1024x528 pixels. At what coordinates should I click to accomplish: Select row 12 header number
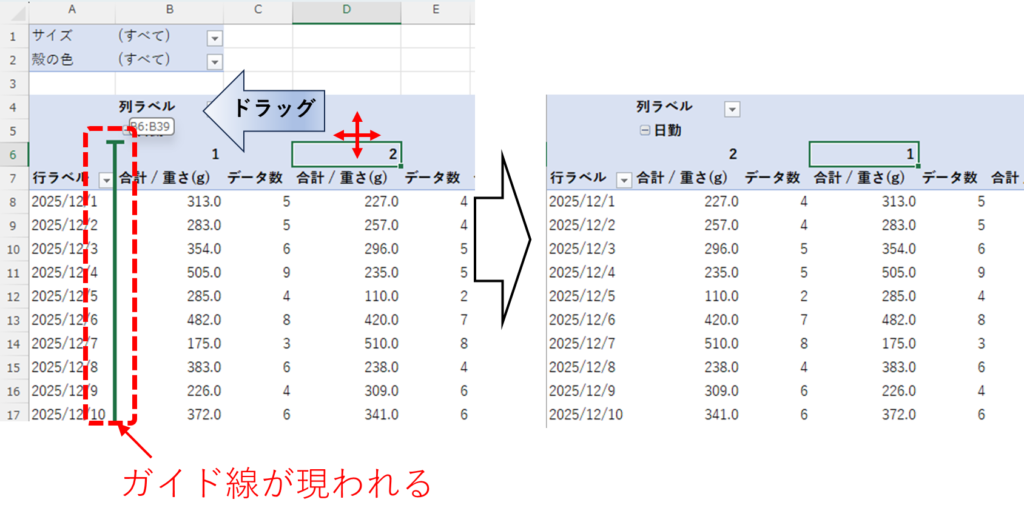(x=13, y=296)
